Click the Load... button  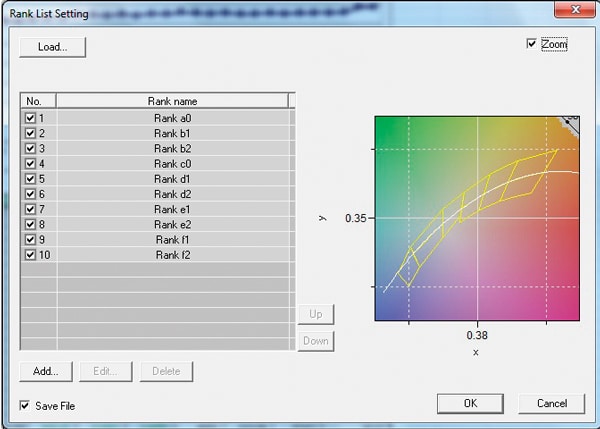tap(52, 46)
